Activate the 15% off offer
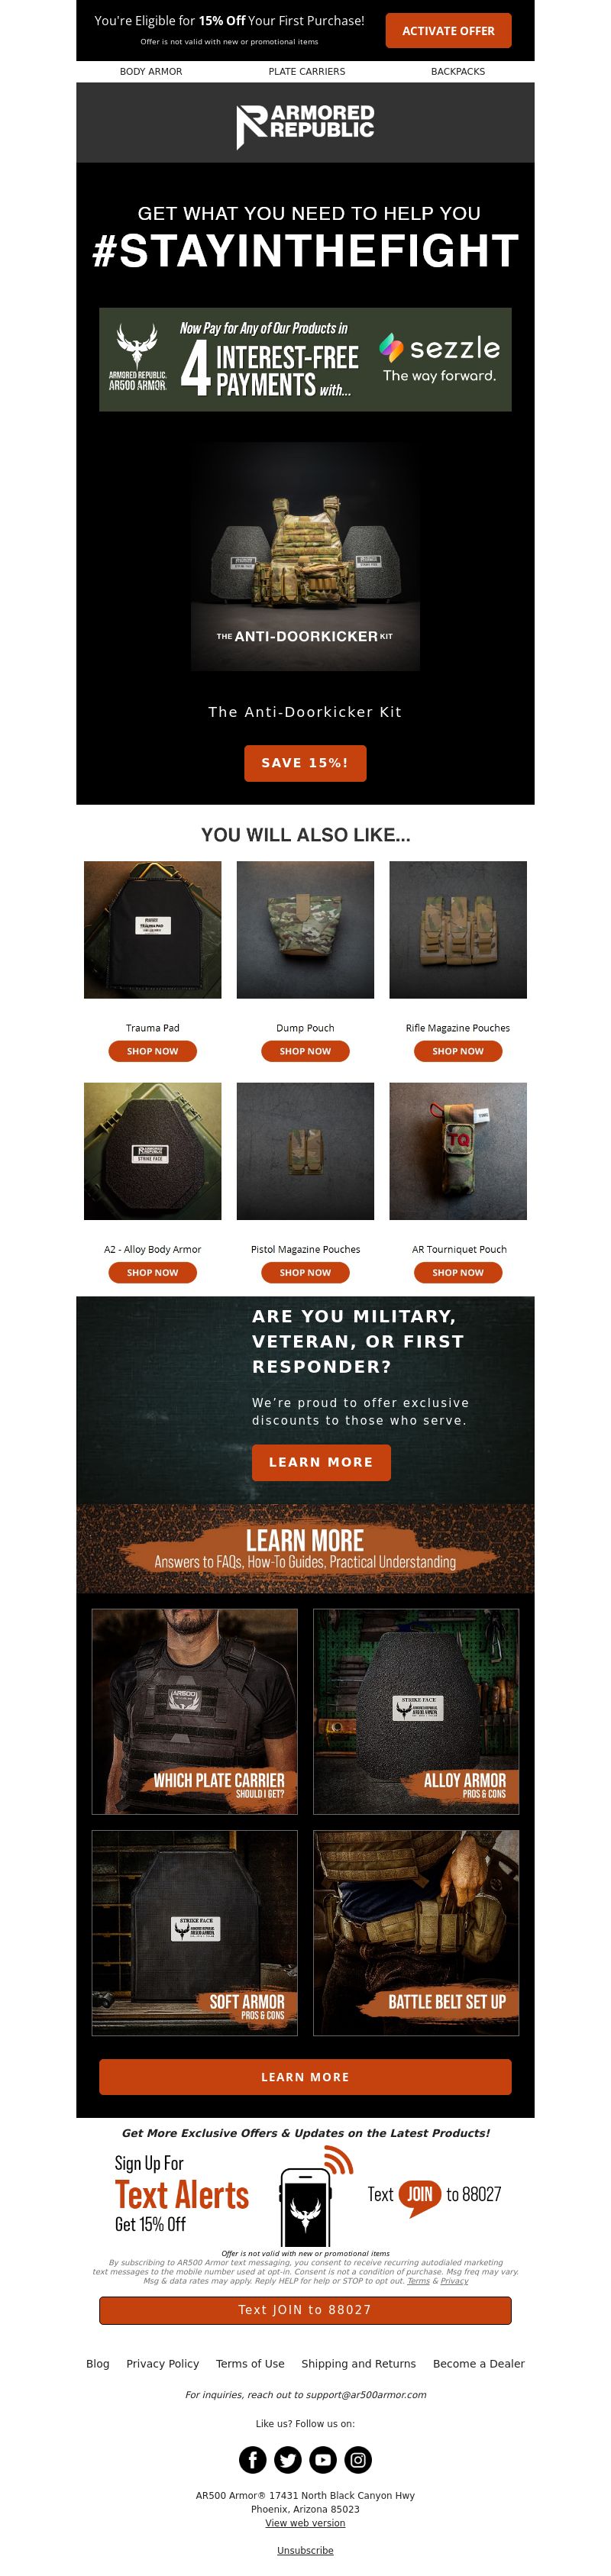This screenshot has width=611, height=2576. (x=448, y=31)
